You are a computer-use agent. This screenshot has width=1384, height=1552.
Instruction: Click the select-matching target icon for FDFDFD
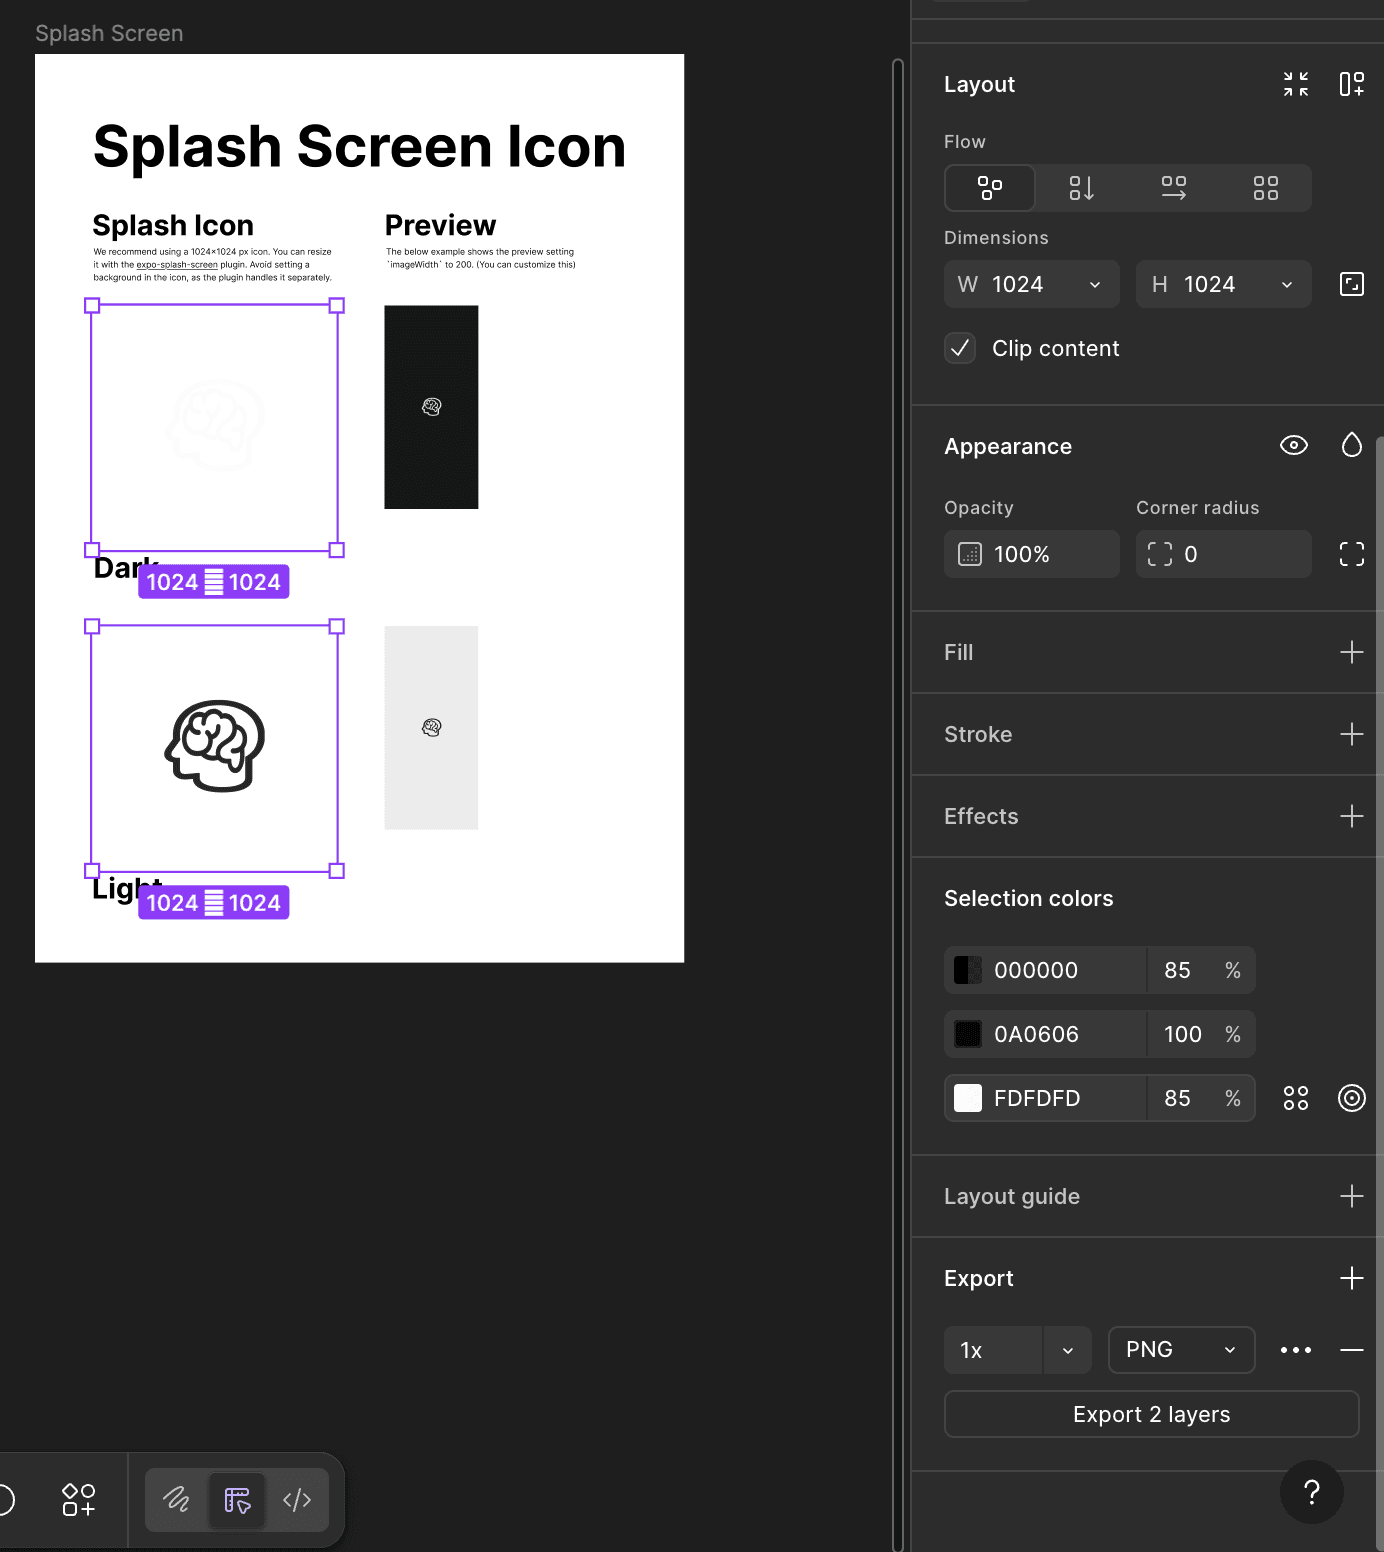(x=1352, y=1098)
